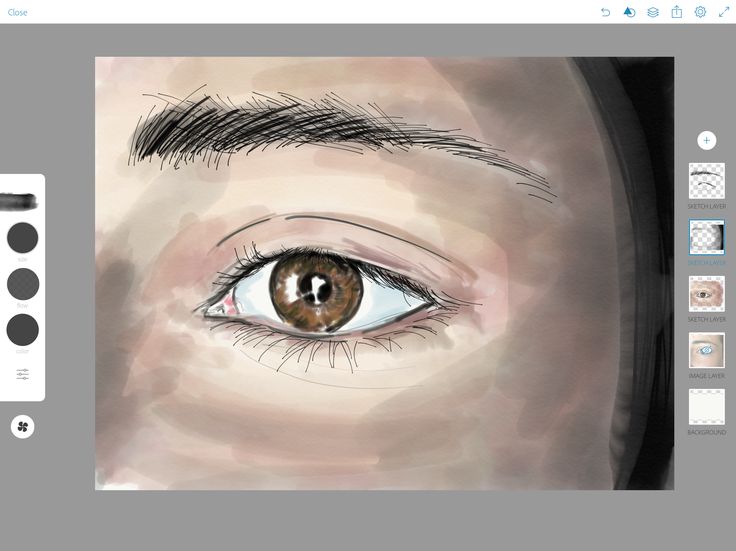This screenshot has width=736, height=551.
Task: Add a new layer with plus button
Action: pos(706,140)
